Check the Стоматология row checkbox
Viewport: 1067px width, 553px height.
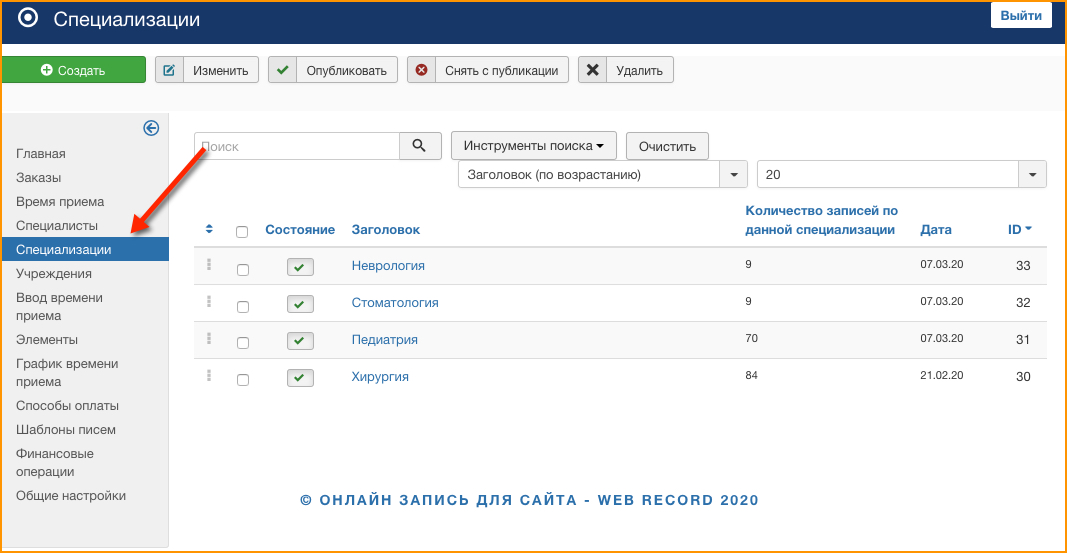pos(243,307)
